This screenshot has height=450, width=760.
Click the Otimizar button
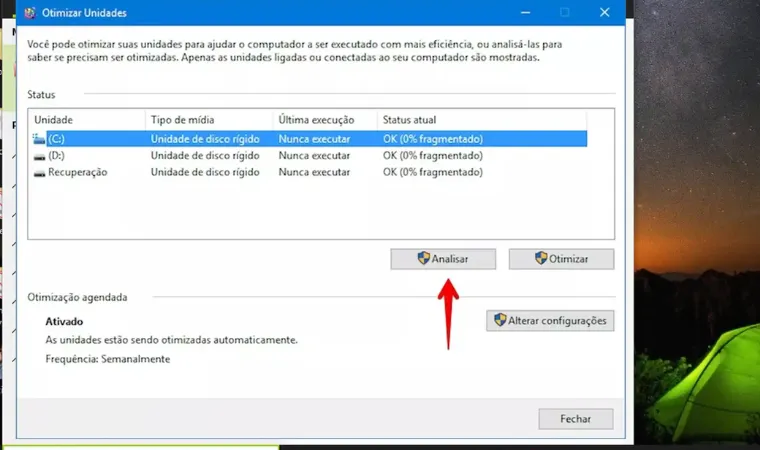[x=561, y=259]
